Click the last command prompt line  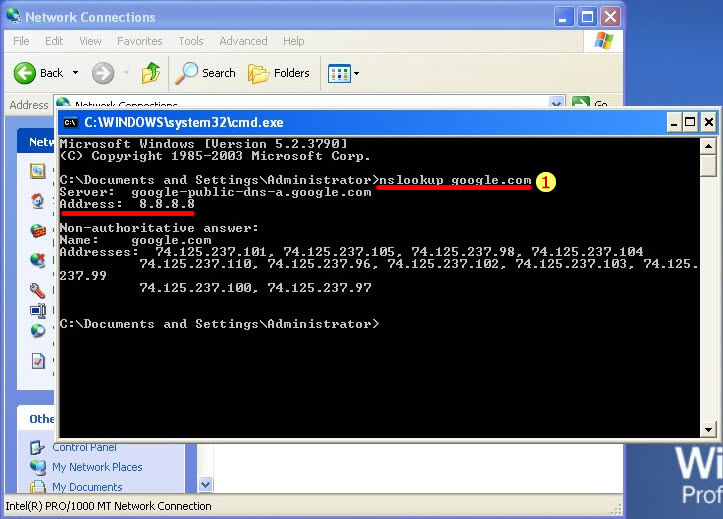219,324
